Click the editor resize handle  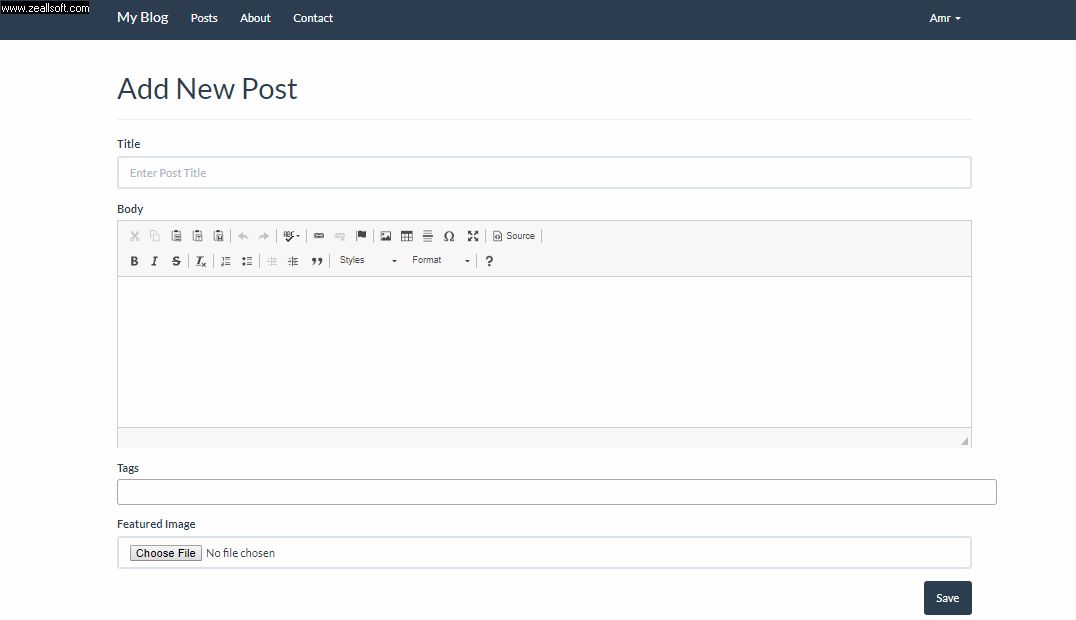point(965,441)
